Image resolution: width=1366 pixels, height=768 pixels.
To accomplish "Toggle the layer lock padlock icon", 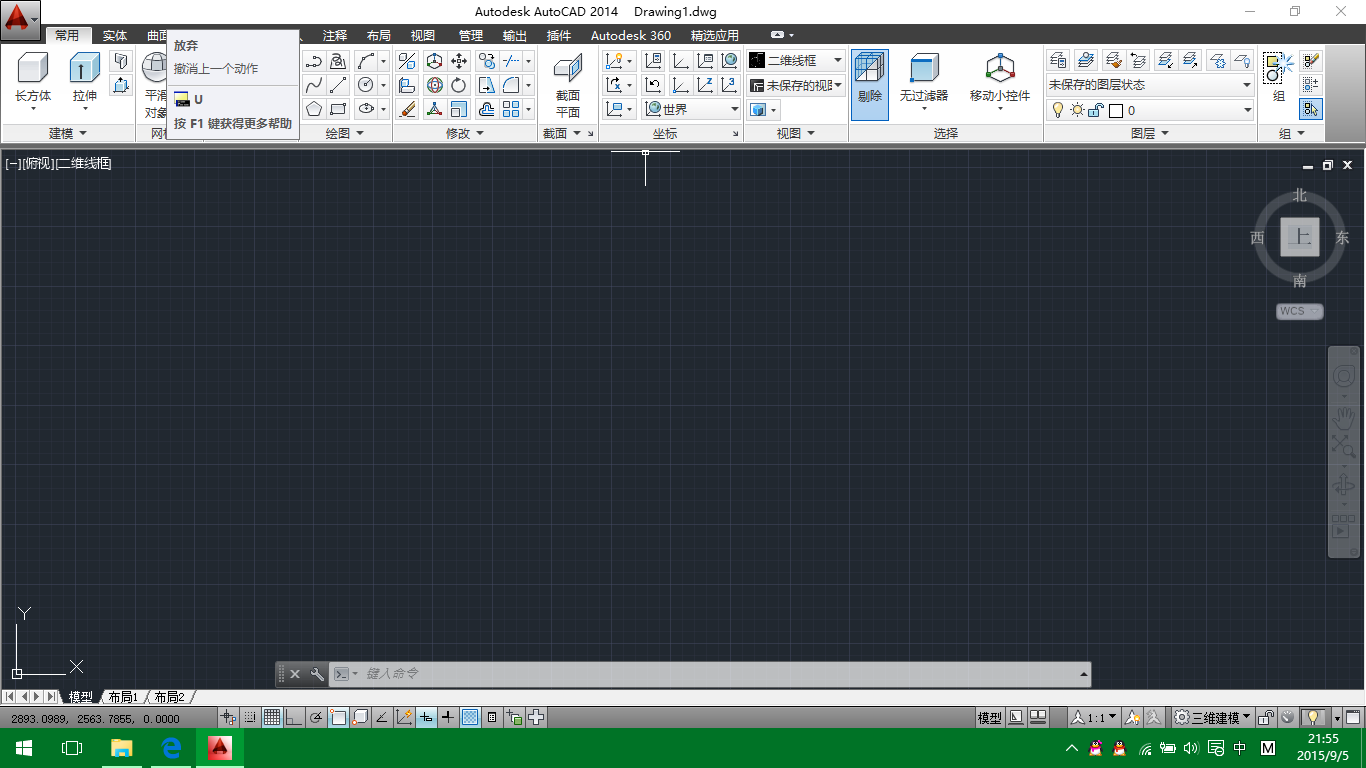I will pyautogui.click(x=1094, y=110).
